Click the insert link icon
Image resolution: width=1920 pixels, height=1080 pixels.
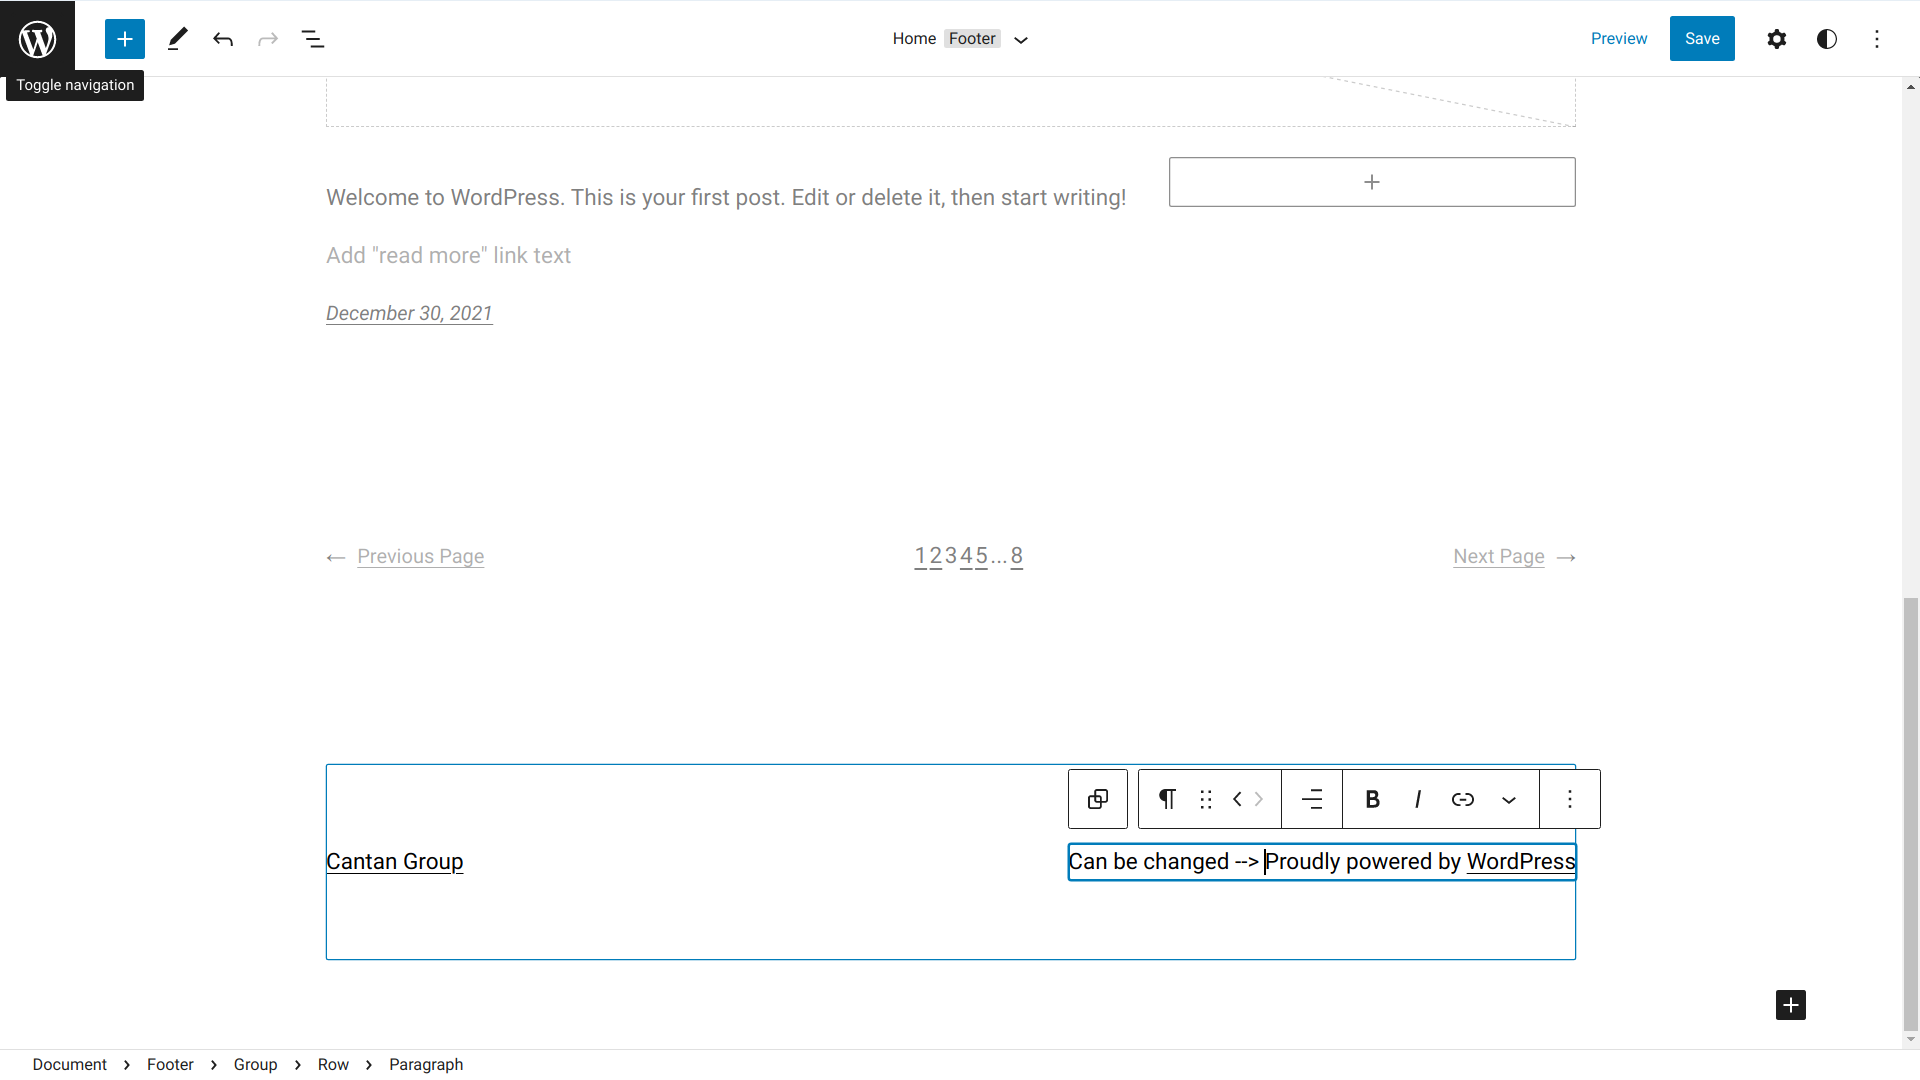(x=1462, y=799)
